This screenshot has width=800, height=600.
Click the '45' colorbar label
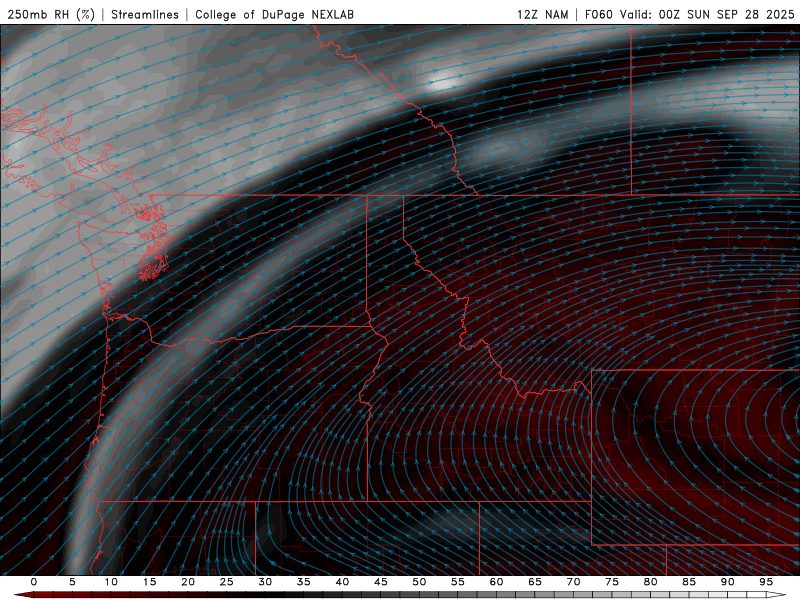point(381,582)
